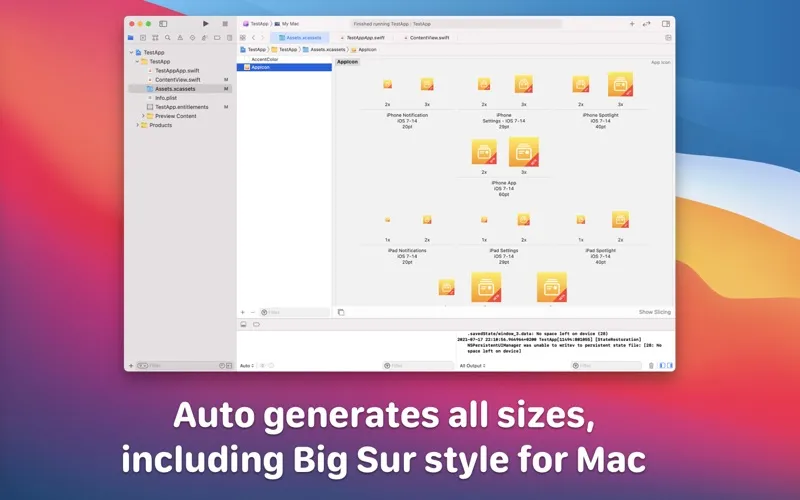
Task: Open the Breakpoint navigator icon
Action: (217, 38)
